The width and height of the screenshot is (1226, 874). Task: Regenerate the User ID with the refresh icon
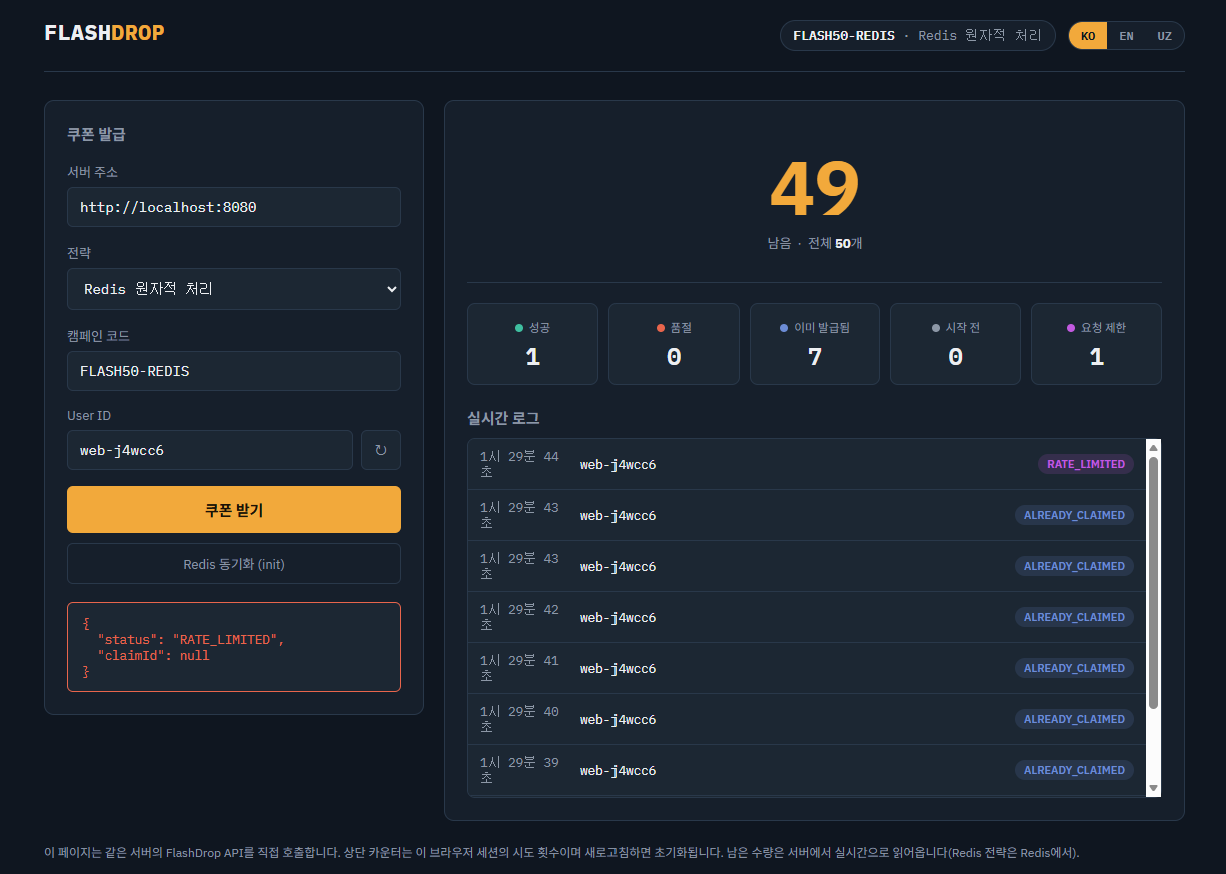[381, 450]
